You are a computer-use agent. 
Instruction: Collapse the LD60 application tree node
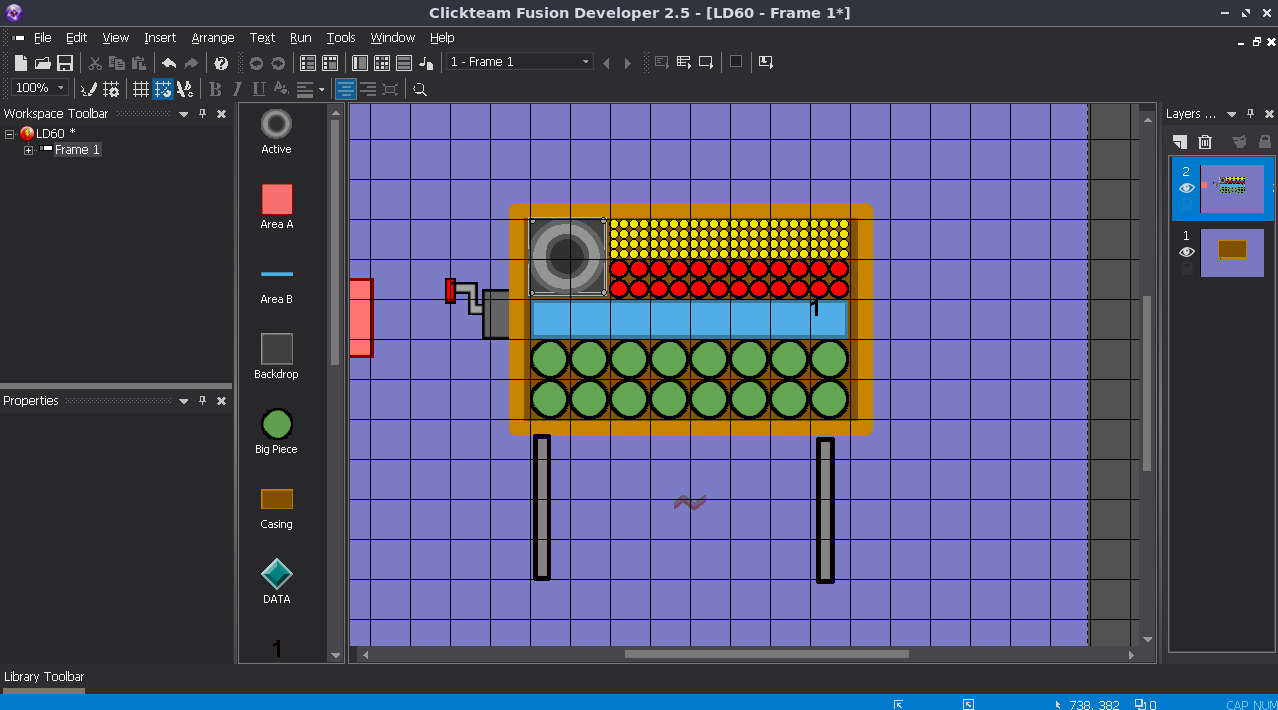tap(9, 134)
